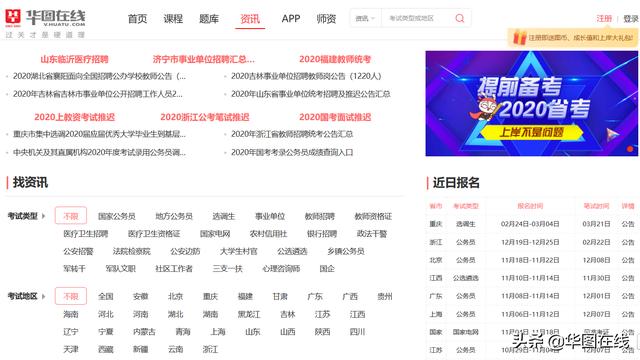
Task: Expand the 考试类型 arrow
Action: 44,216
